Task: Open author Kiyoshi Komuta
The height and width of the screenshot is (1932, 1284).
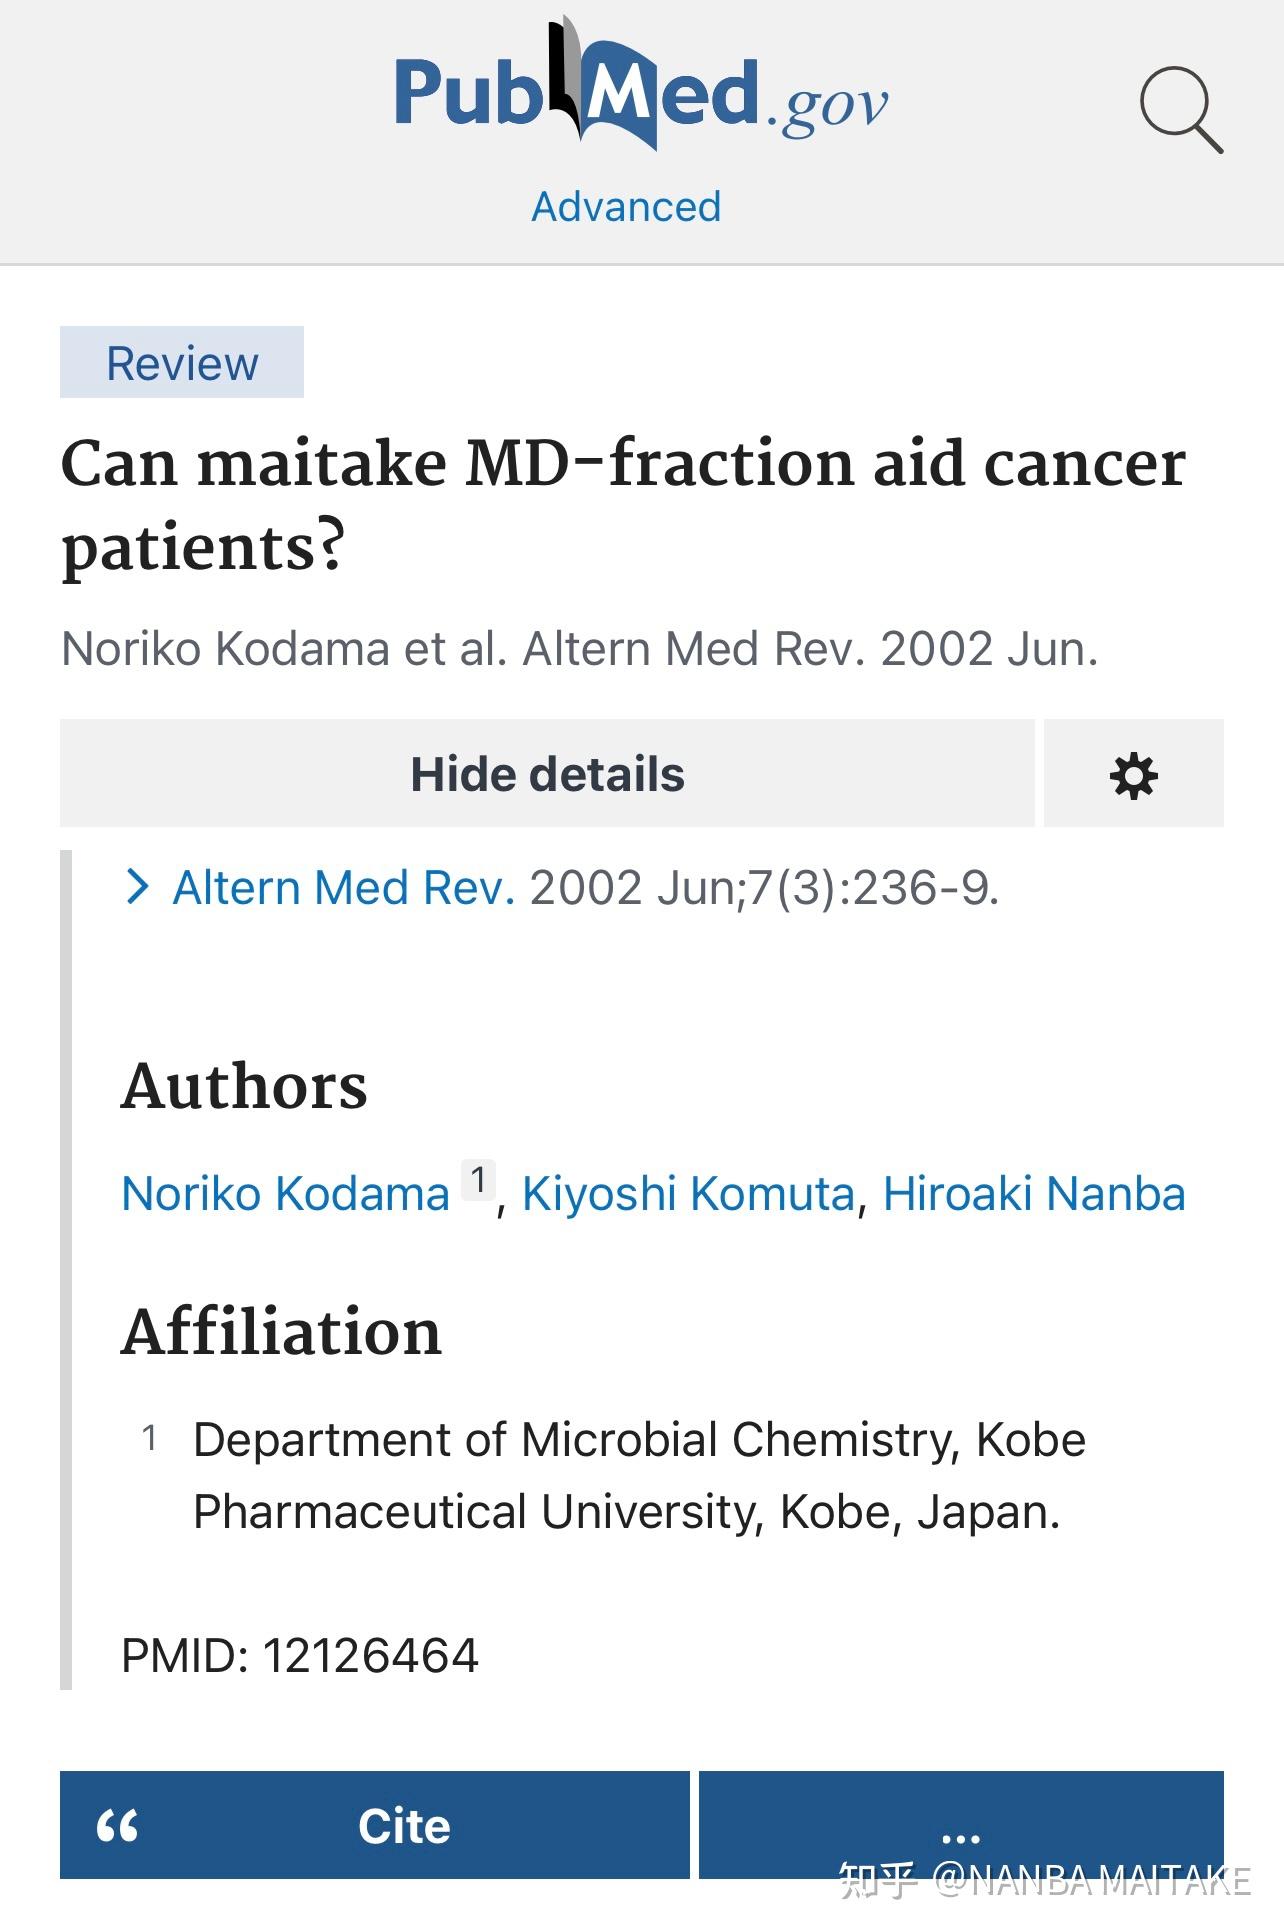Action: click(x=688, y=1193)
